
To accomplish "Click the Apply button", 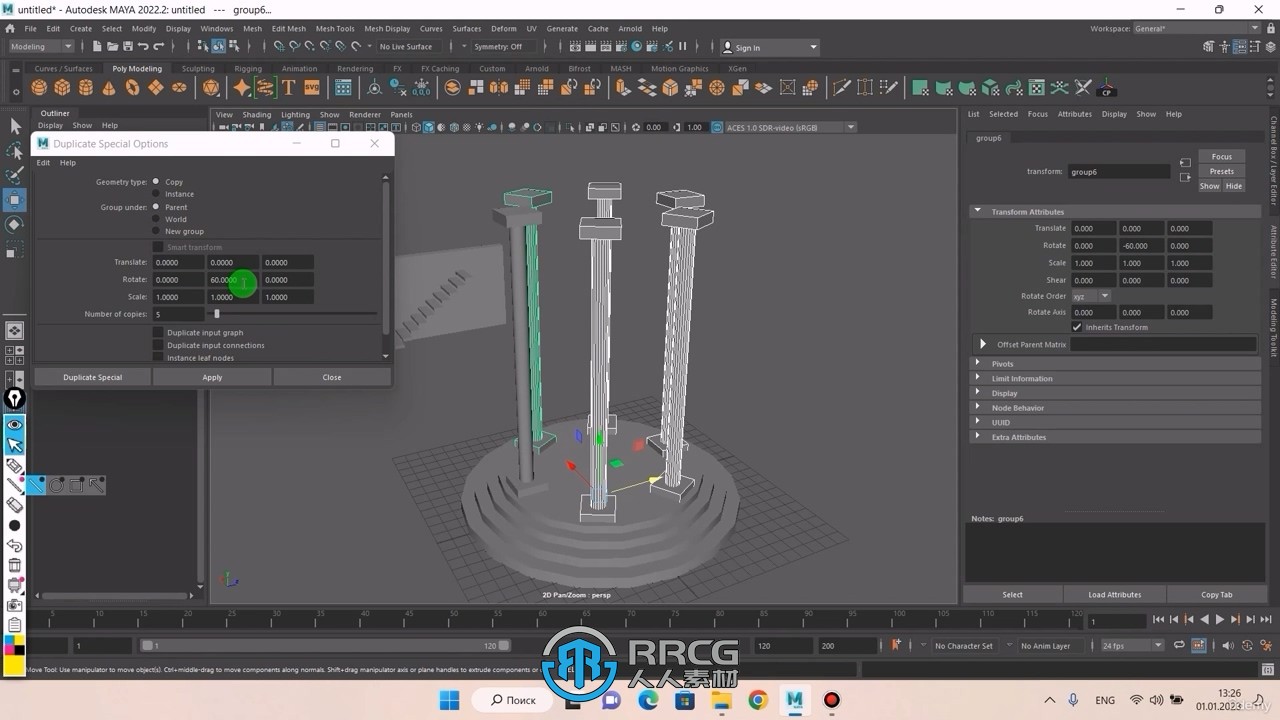I will point(212,377).
